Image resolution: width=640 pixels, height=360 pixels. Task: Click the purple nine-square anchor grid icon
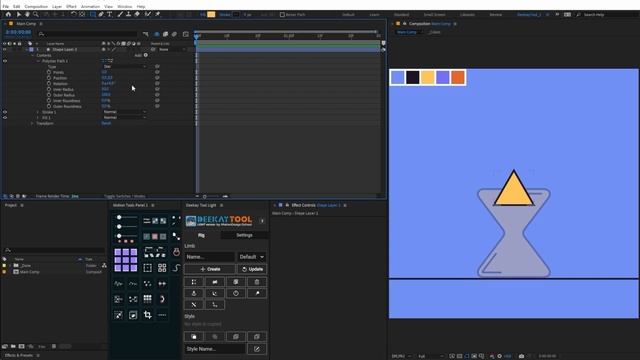(126, 260)
